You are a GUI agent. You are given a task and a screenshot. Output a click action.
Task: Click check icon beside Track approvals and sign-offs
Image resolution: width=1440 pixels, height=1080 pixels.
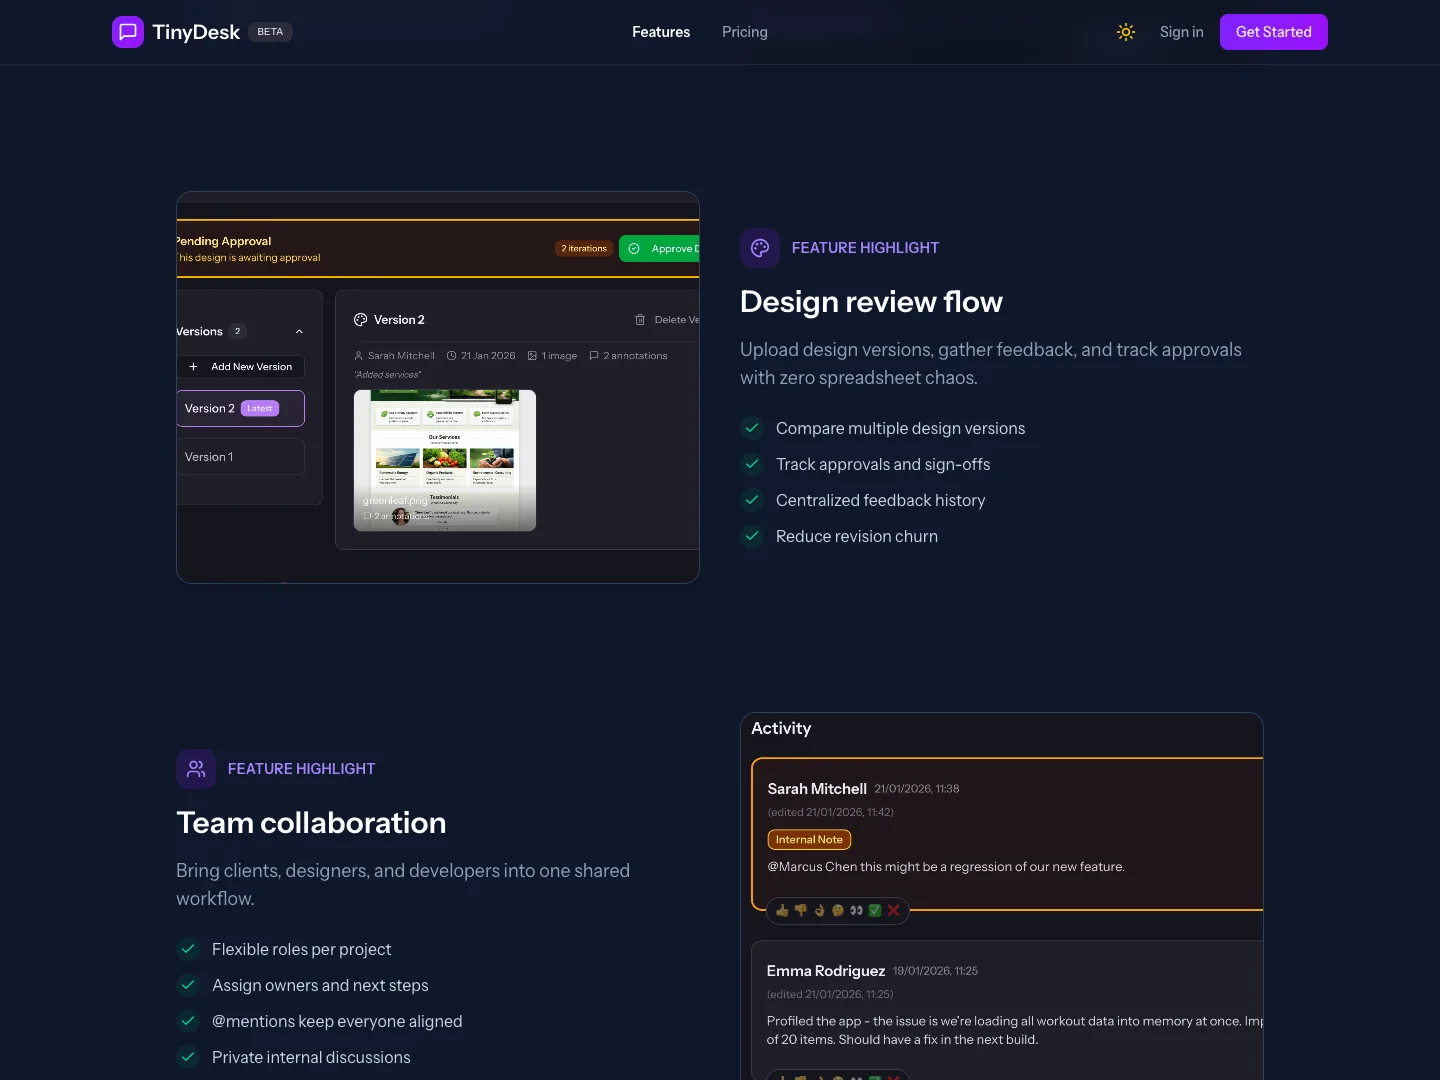point(752,464)
